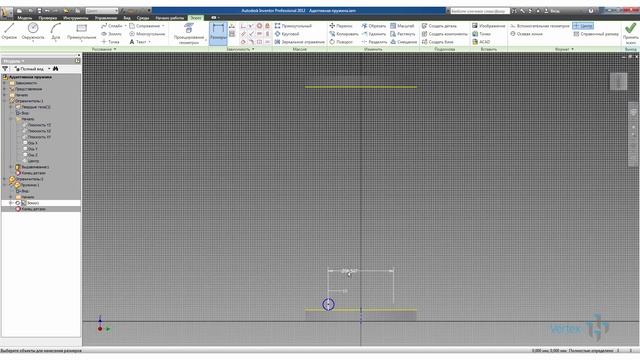
Task: Select the Отрезок (Line) tool
Action: click(9, 31)
